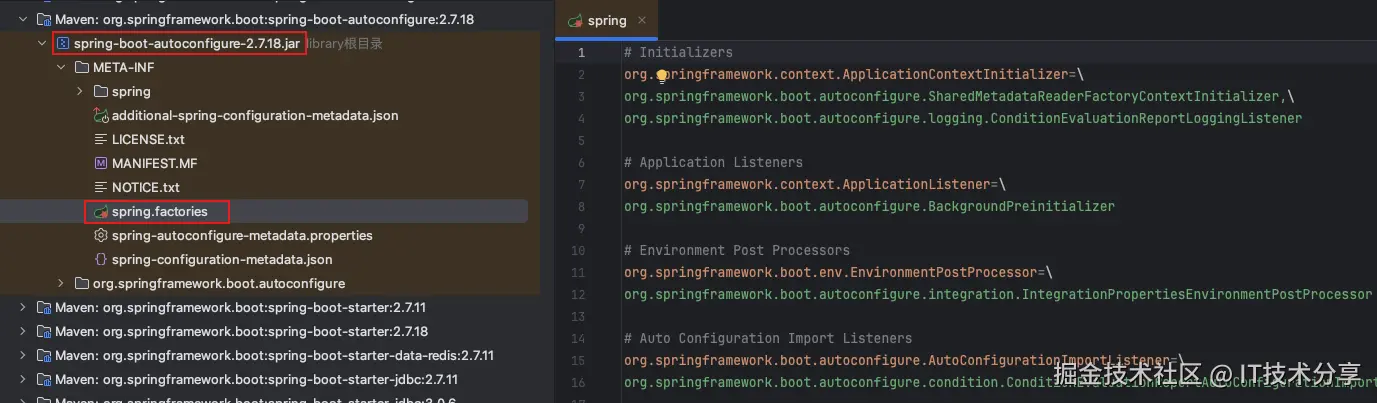Expand the spring folder under META-INF

(x=80, y=92)
